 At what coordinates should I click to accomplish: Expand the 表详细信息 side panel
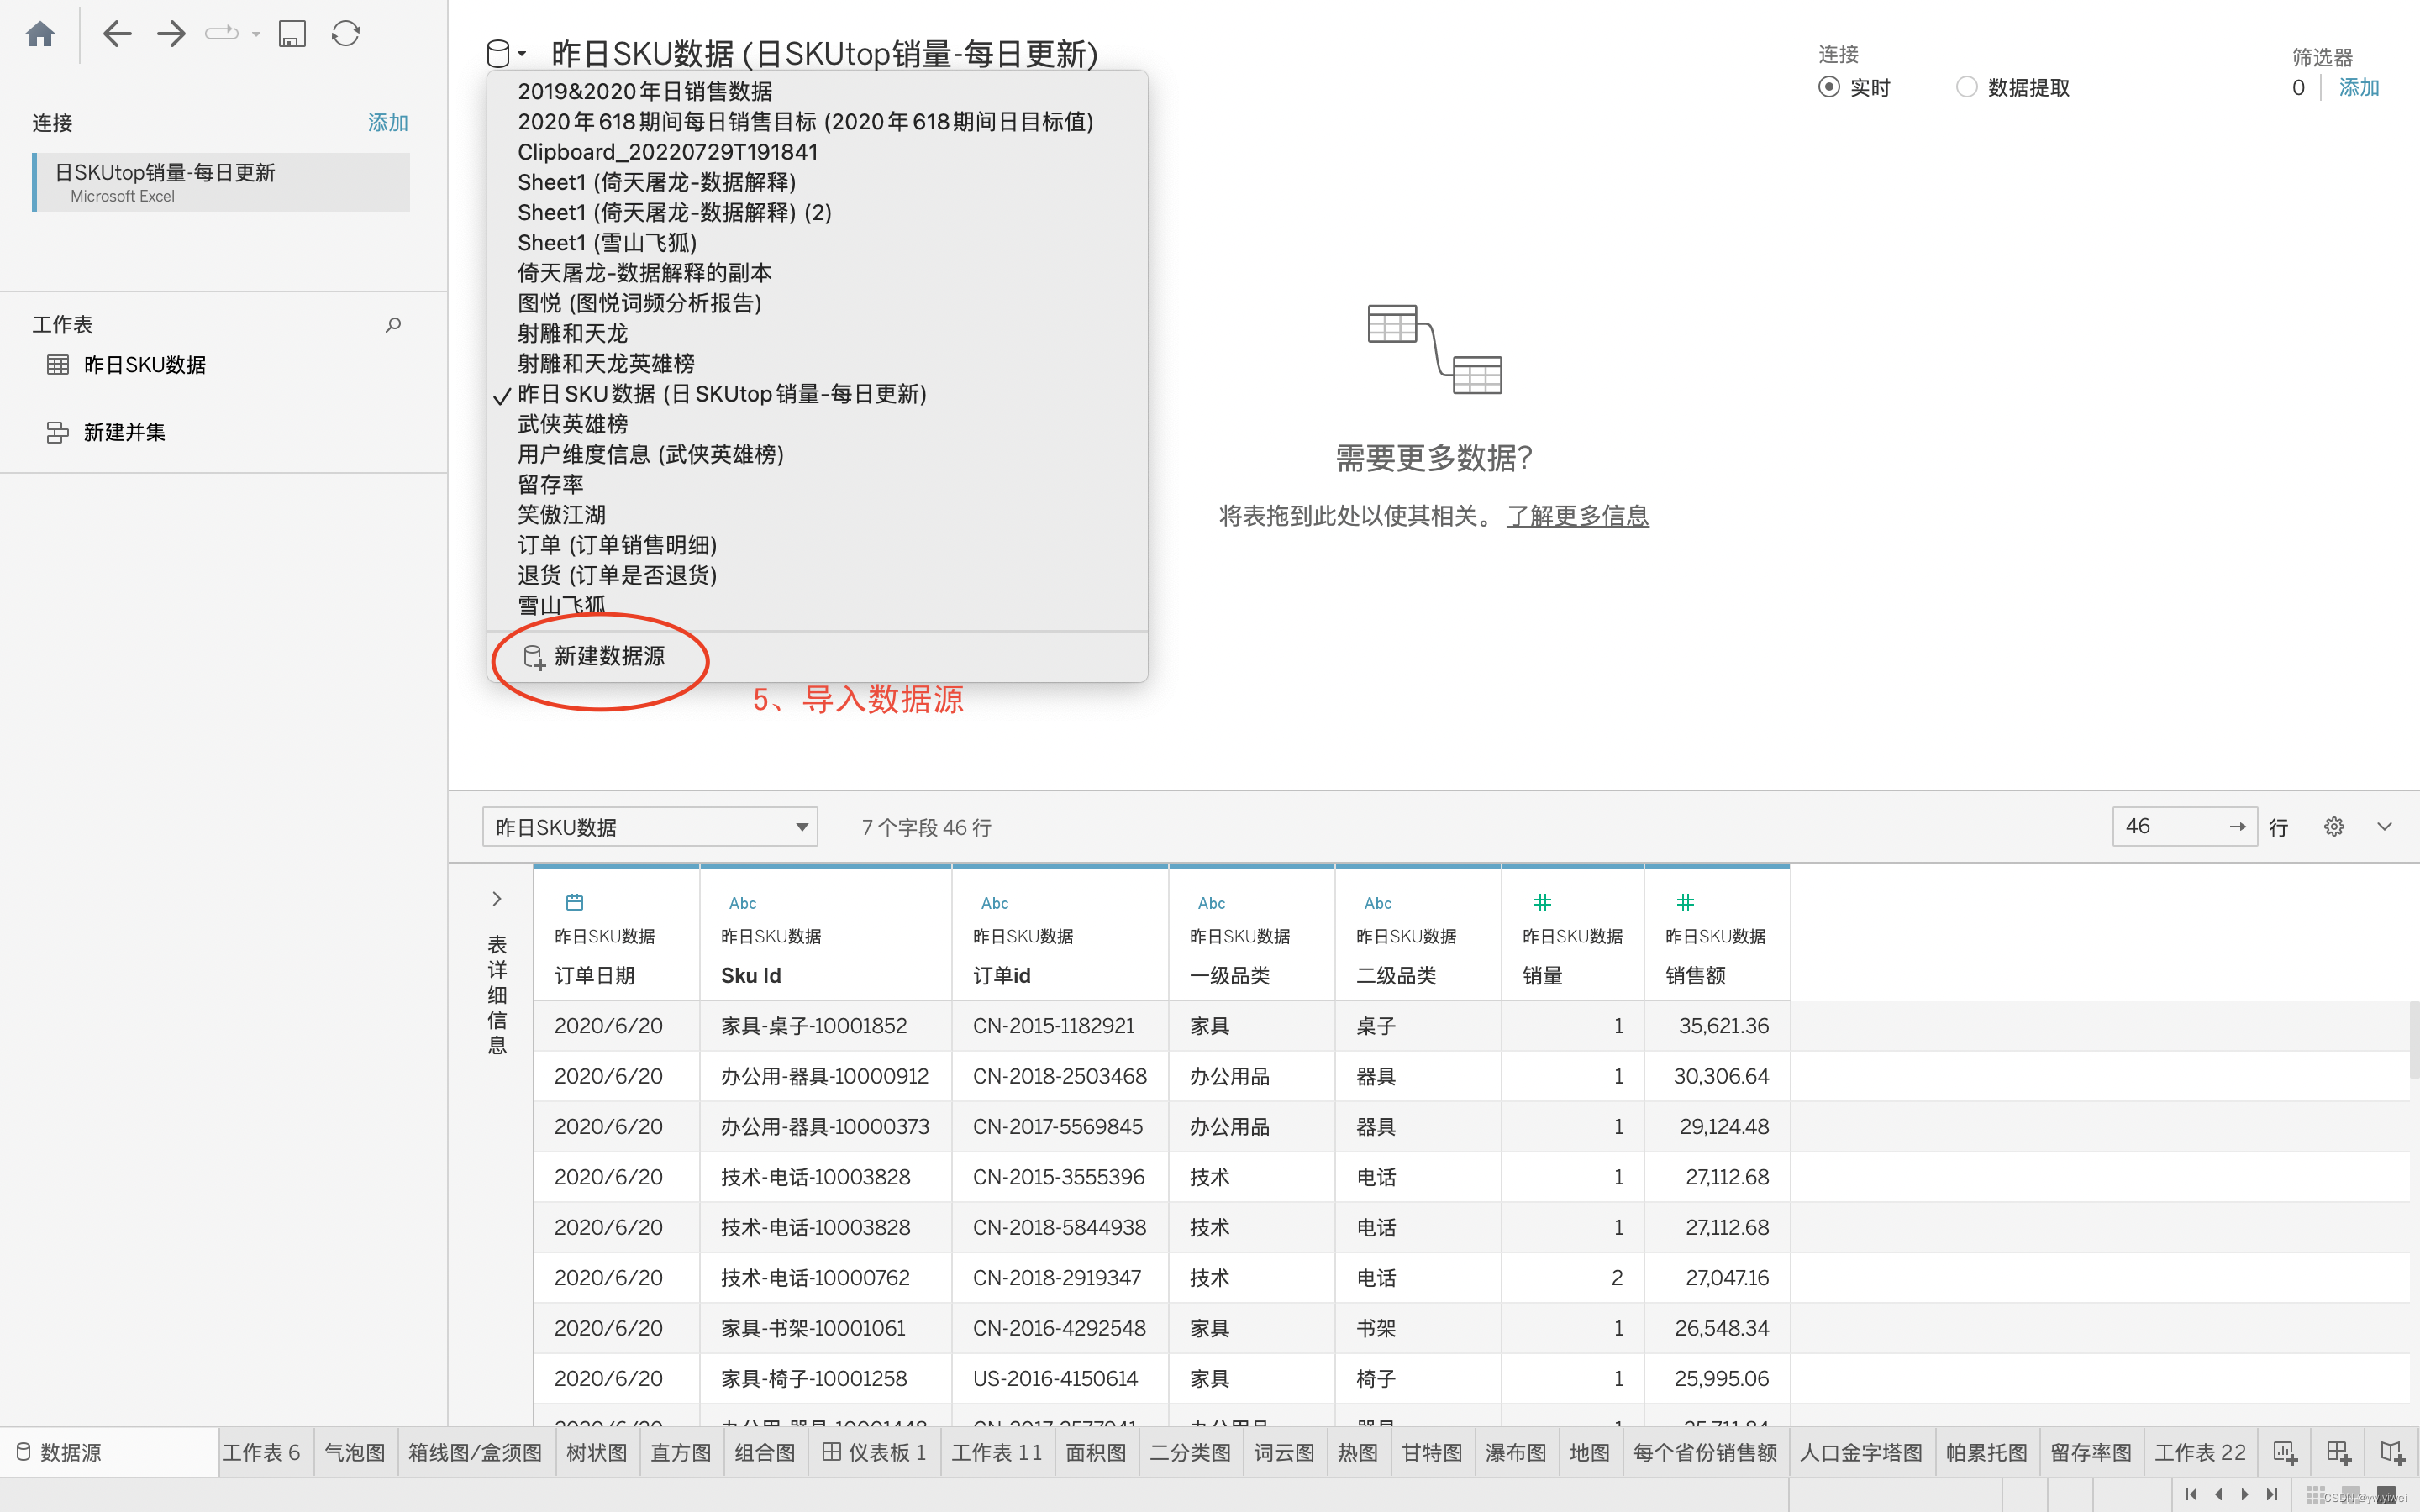tap(497, 899)
